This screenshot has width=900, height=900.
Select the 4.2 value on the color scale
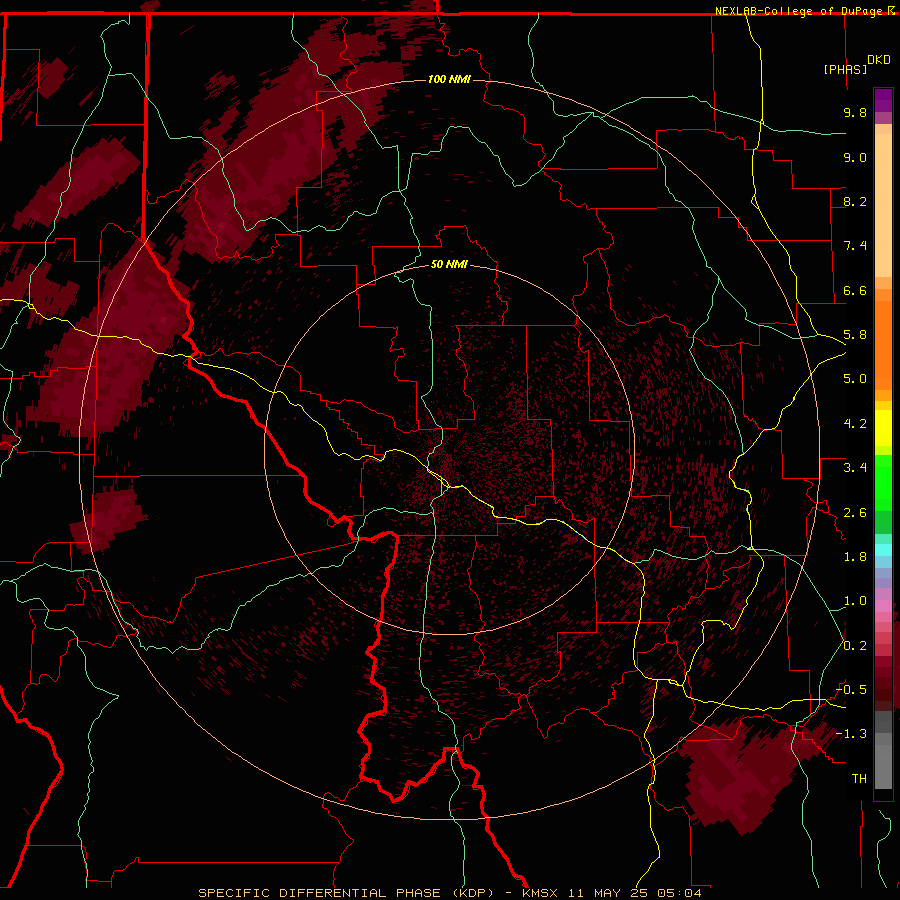point(855,424)
